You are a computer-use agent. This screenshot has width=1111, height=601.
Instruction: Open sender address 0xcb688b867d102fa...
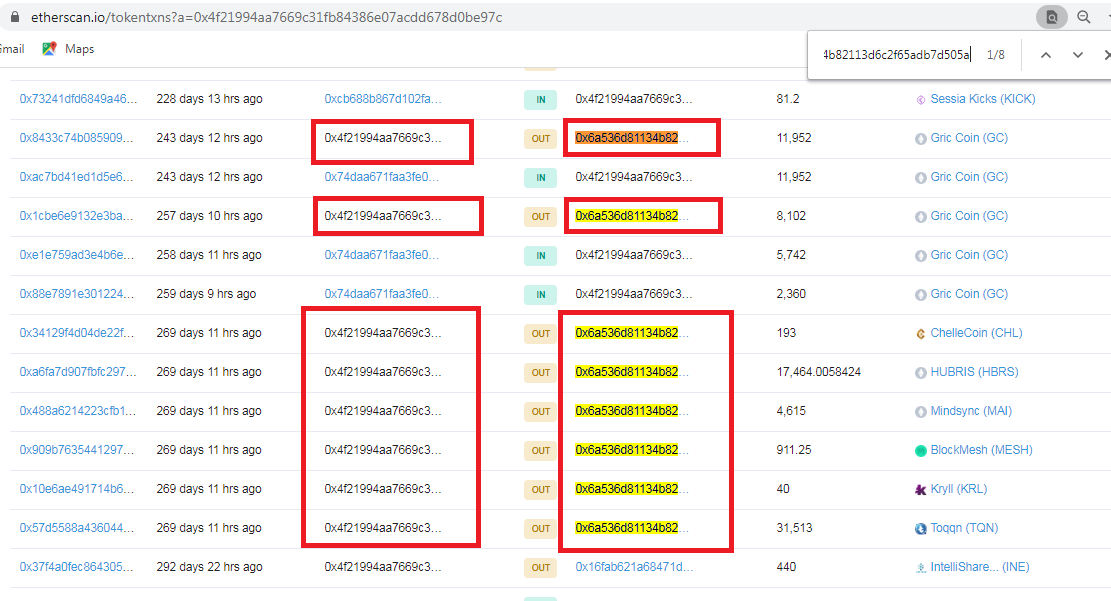383,99
